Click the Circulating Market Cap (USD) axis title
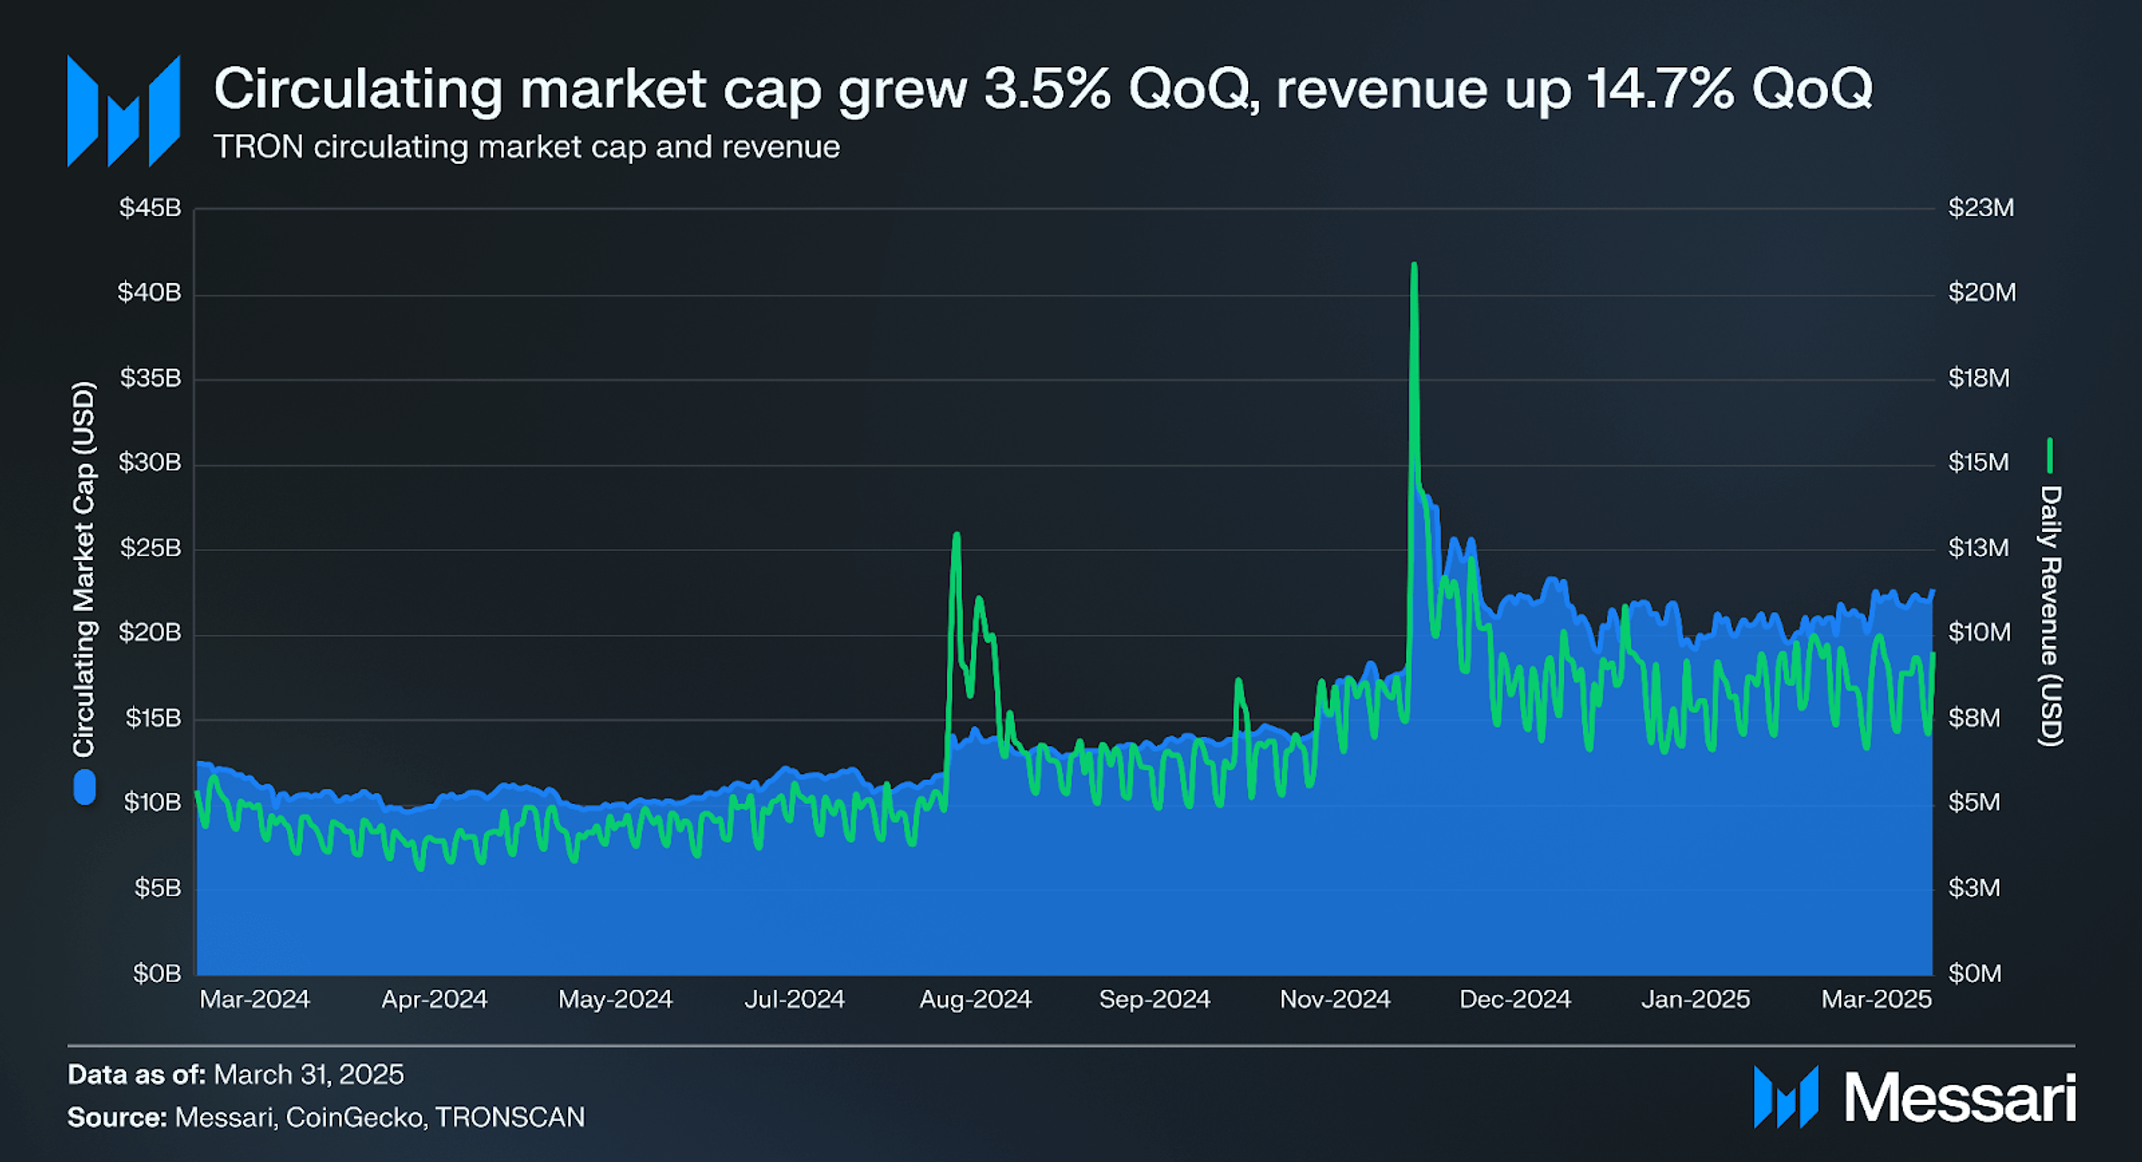This screenshot has height=1162, width=2142. (x=83, y=569)
